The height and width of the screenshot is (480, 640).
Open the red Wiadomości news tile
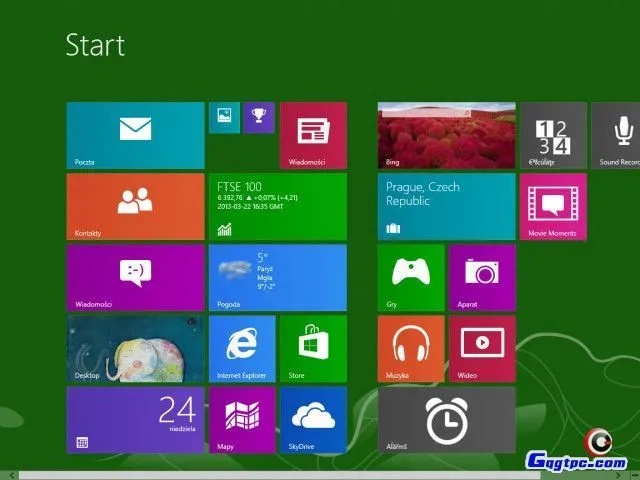pos(313,135)
